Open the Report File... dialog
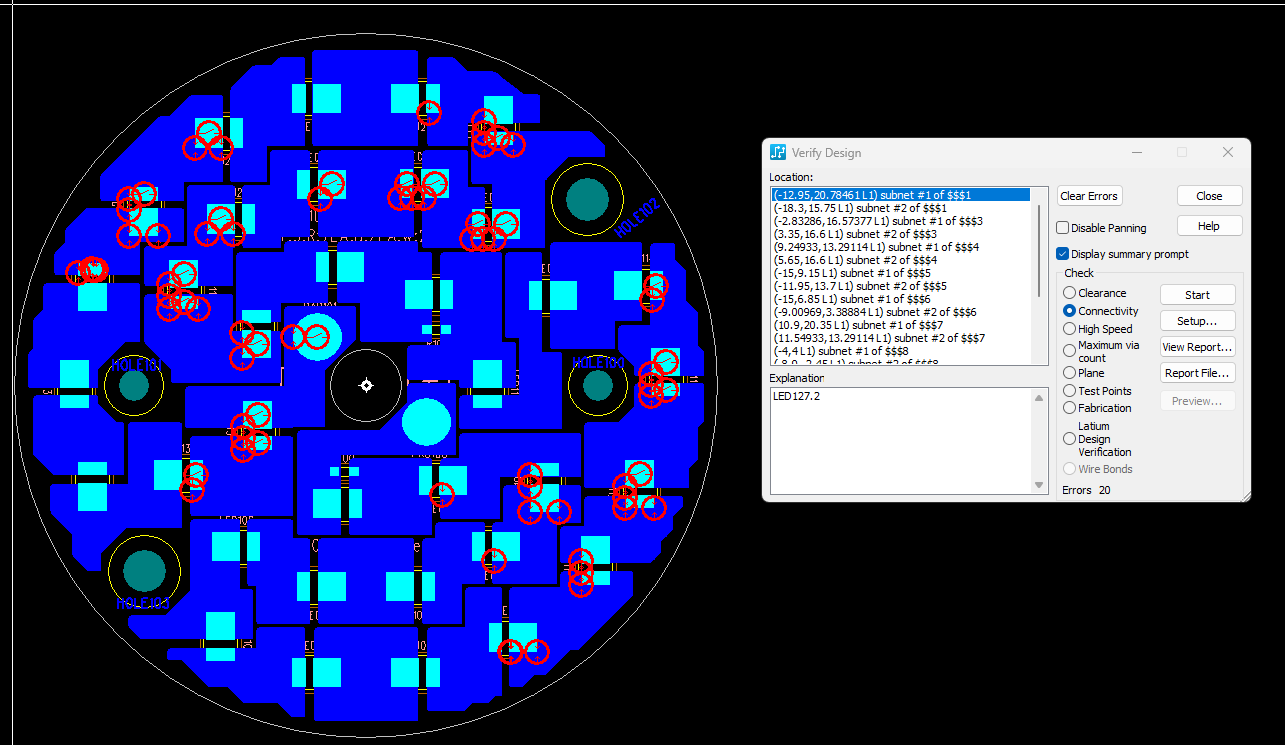The image size is (1285, 745). click(1197, 373)
